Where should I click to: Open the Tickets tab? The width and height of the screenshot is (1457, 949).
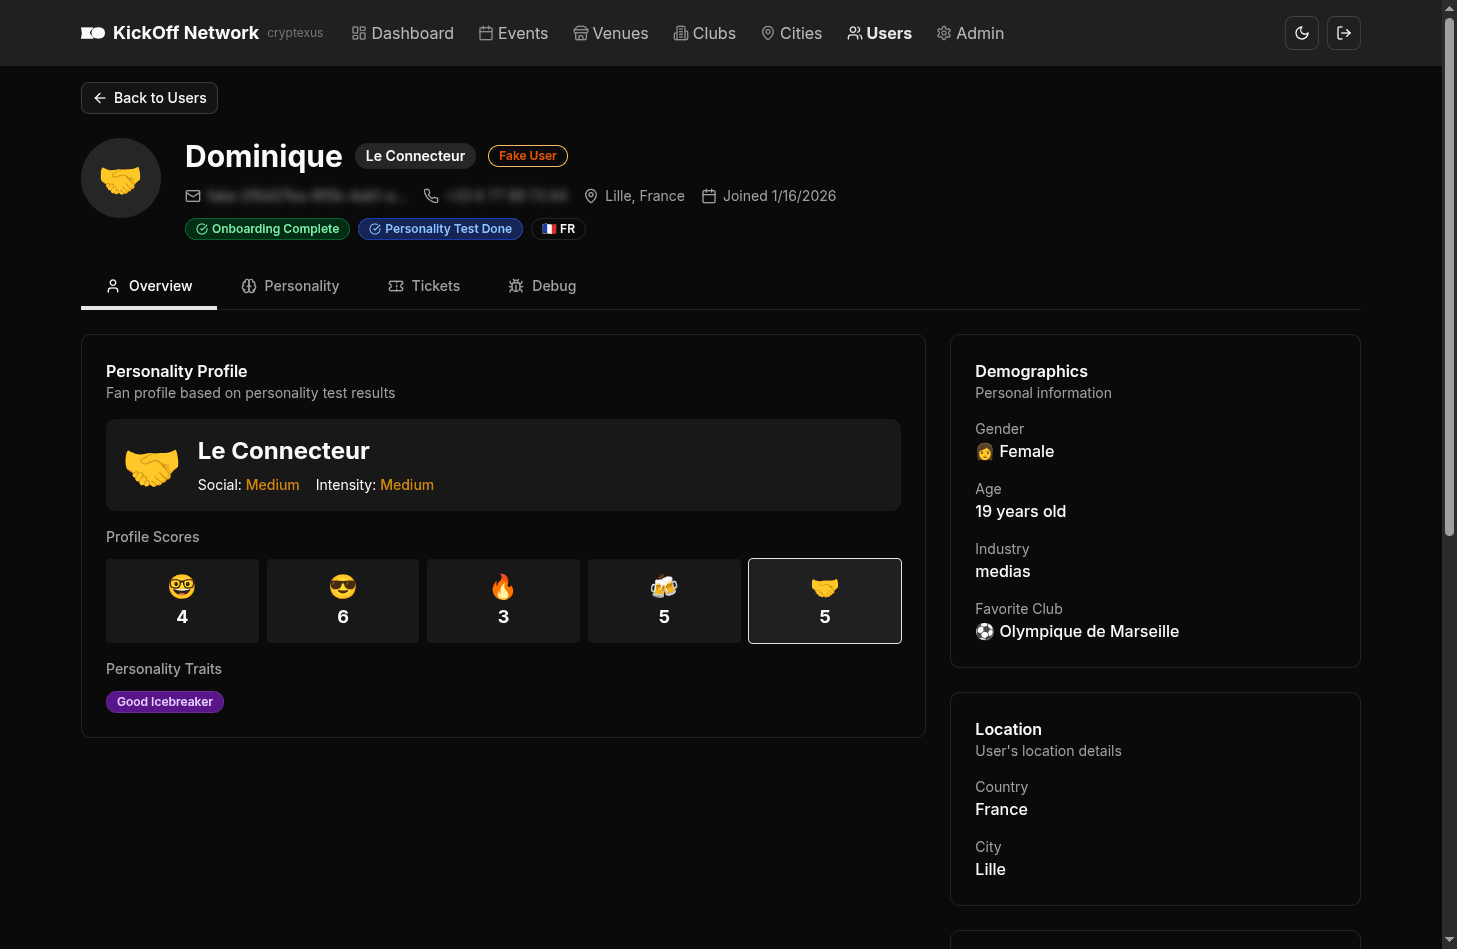[424, 286]
